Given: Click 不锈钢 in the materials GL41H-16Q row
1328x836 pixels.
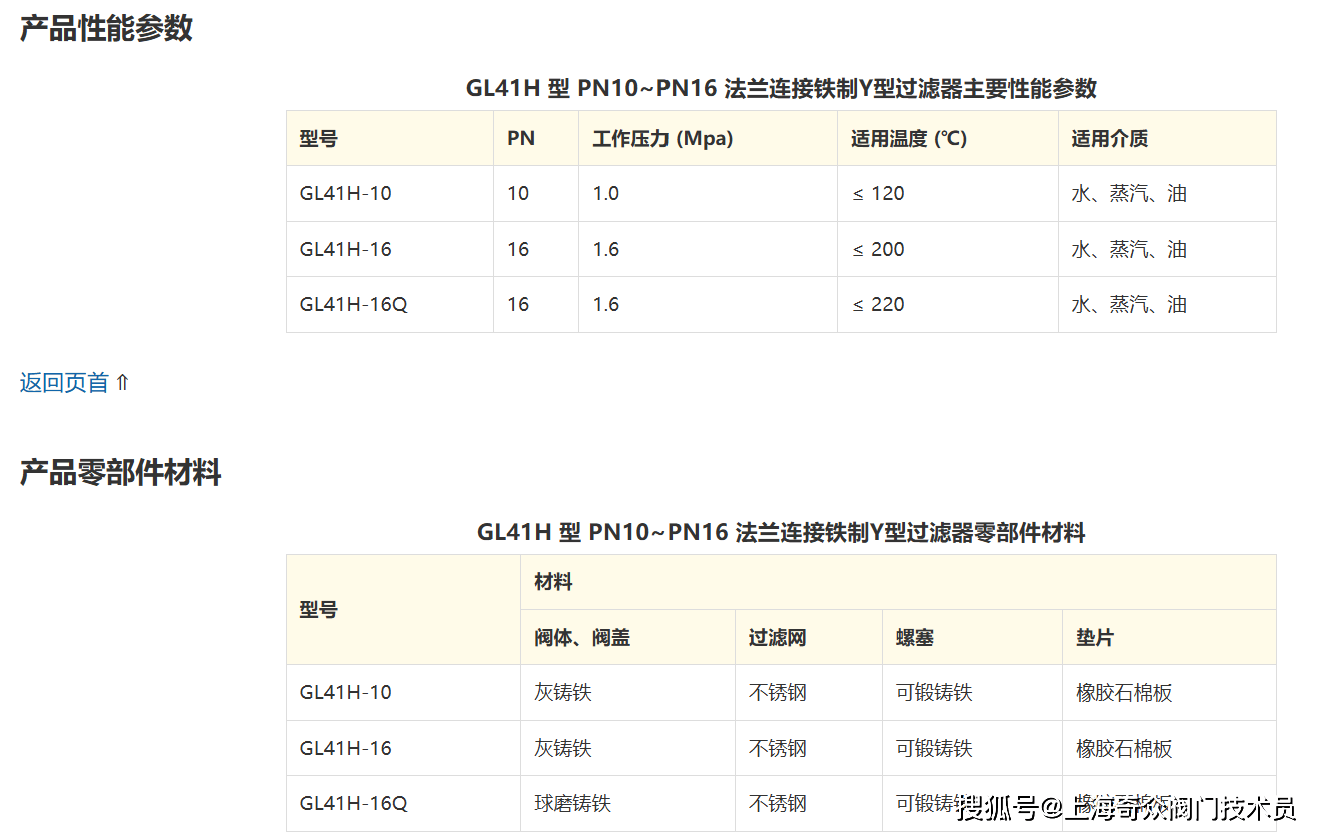Looking at the screenshot, I should click(x=778, y=803).
